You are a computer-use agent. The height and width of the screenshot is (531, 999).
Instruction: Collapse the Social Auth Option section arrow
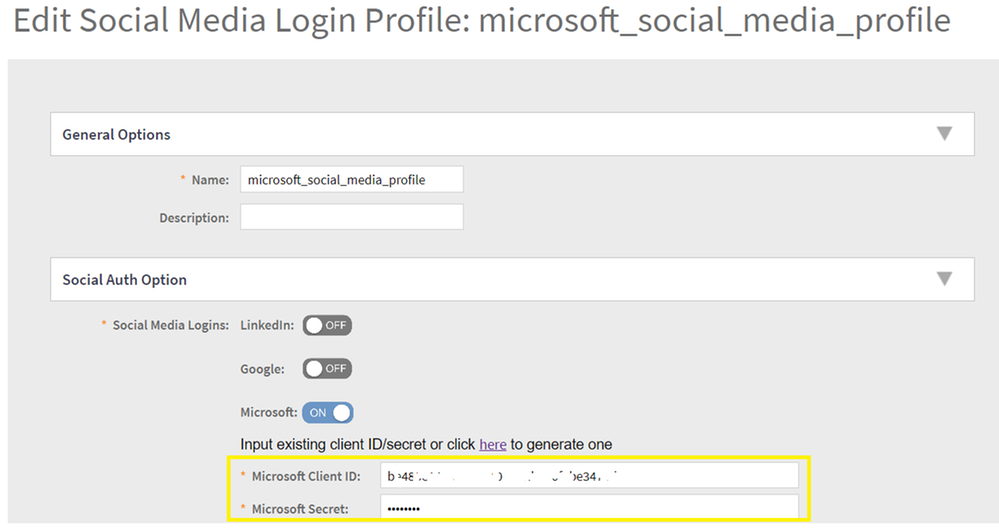point(943,279)
